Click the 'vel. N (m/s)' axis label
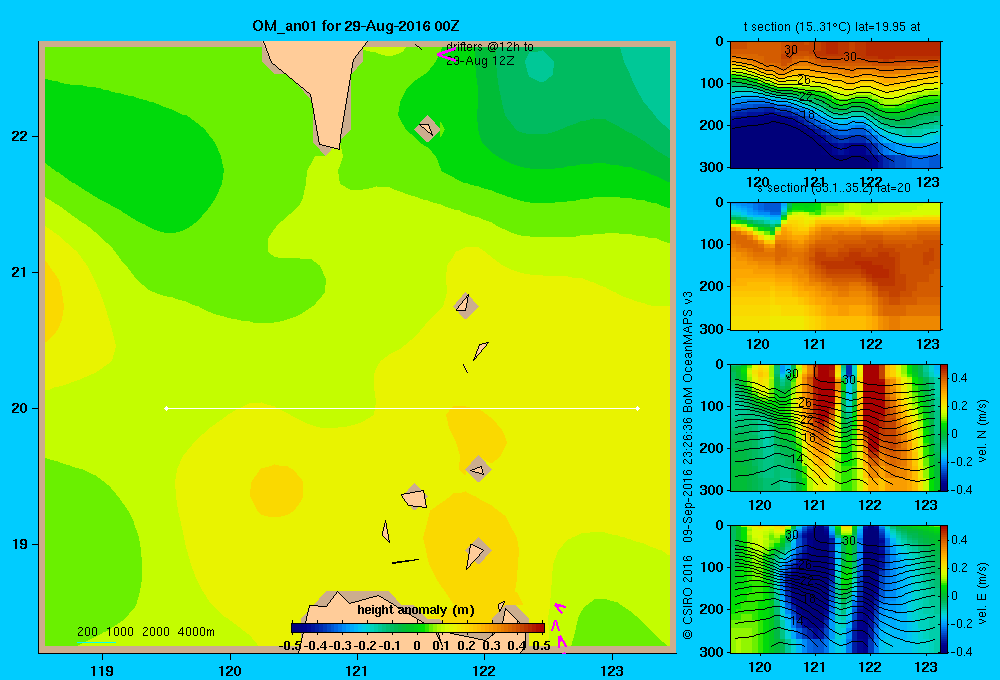 click(x=983, y=431)
